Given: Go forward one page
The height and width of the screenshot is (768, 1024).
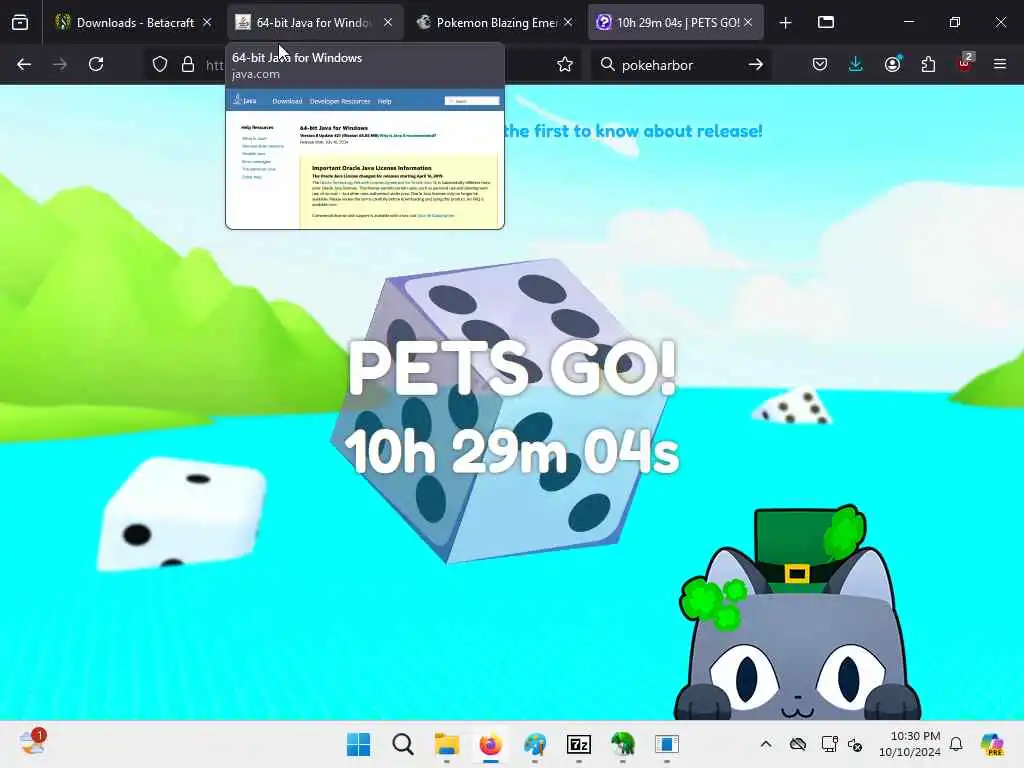Looking at the screenshot, I should click(59, 64).
